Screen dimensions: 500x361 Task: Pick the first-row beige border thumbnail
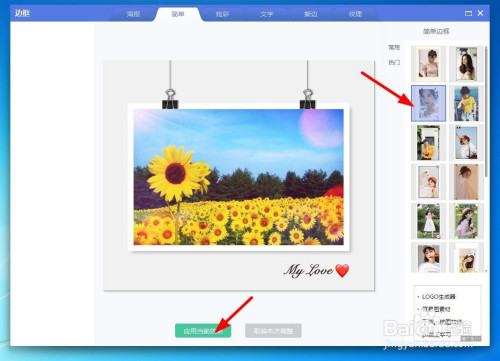click(x=428, y=64)
